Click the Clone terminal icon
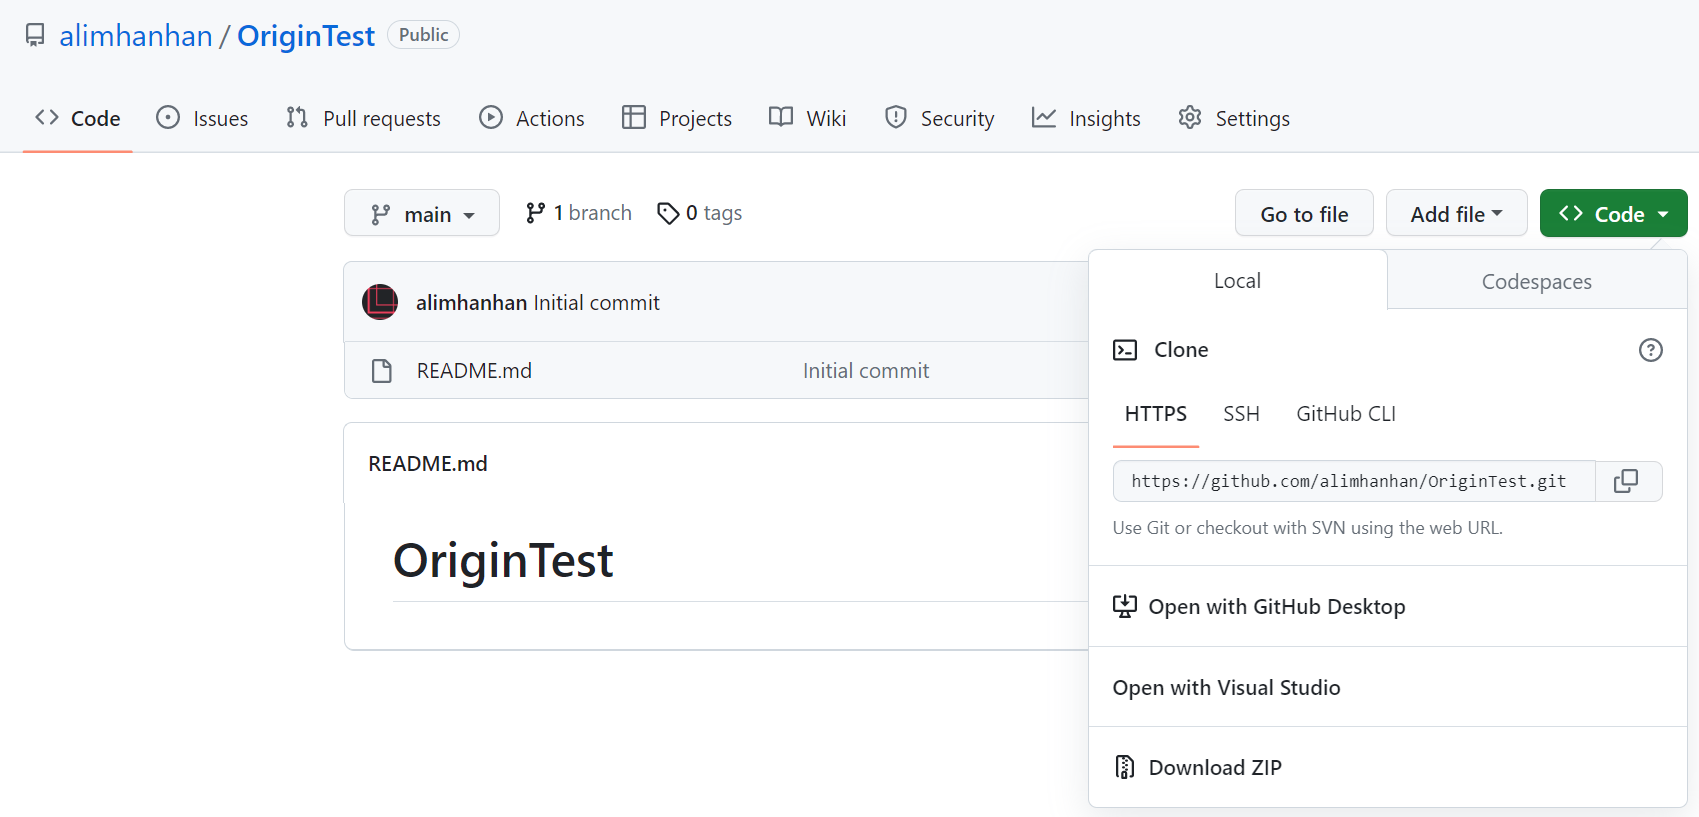 pyautogui.click(x=1125, y=350)
